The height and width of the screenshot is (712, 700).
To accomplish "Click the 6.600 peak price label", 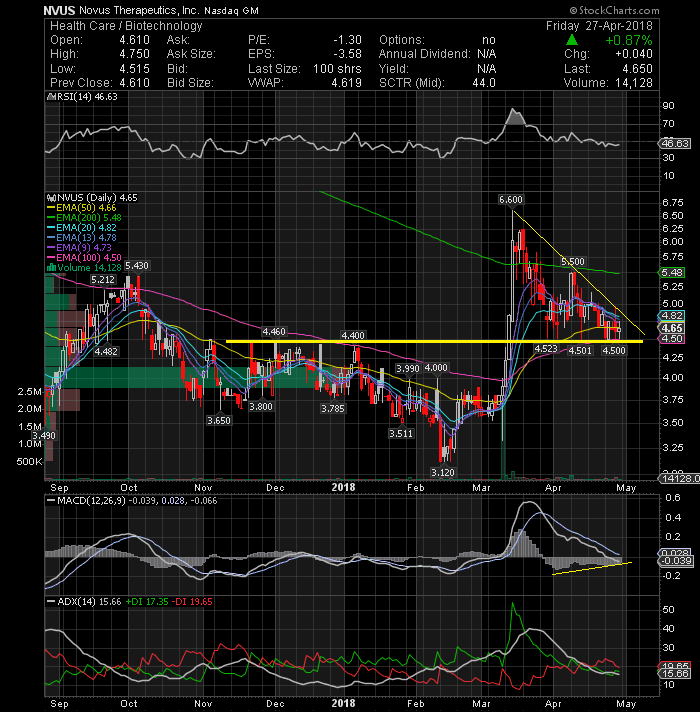I will tap(511, 199).
